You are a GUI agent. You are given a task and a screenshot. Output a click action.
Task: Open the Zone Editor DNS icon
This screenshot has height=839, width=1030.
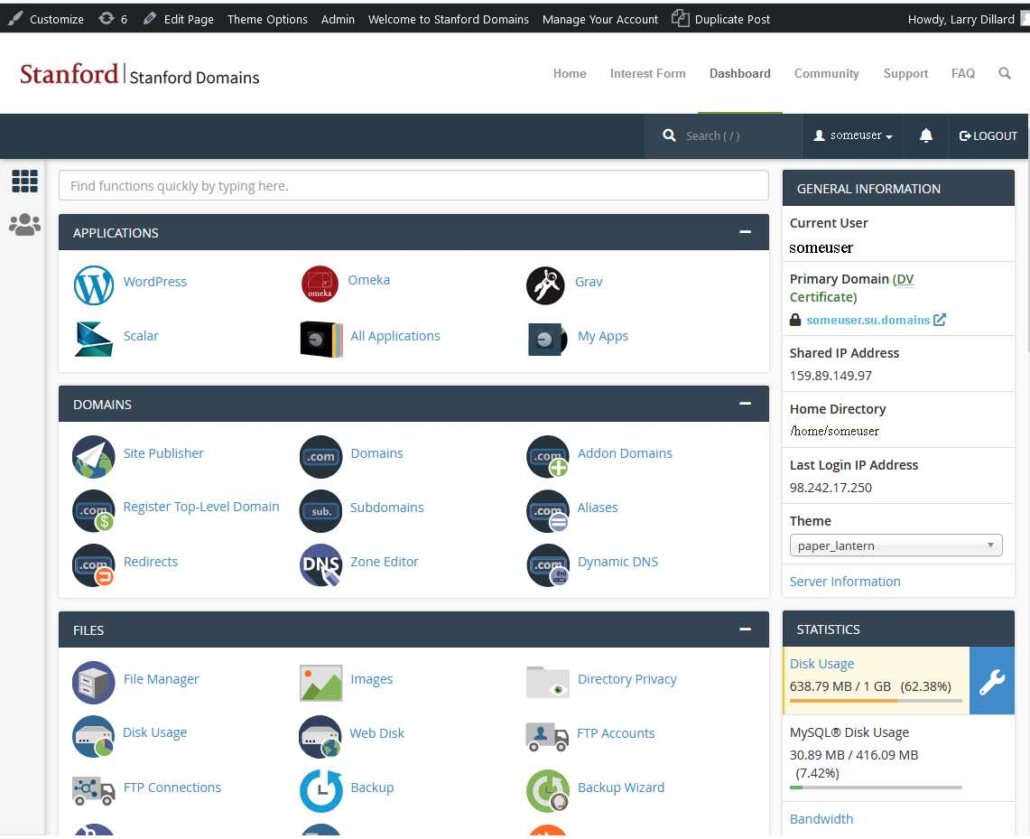[x=321, y=565]
